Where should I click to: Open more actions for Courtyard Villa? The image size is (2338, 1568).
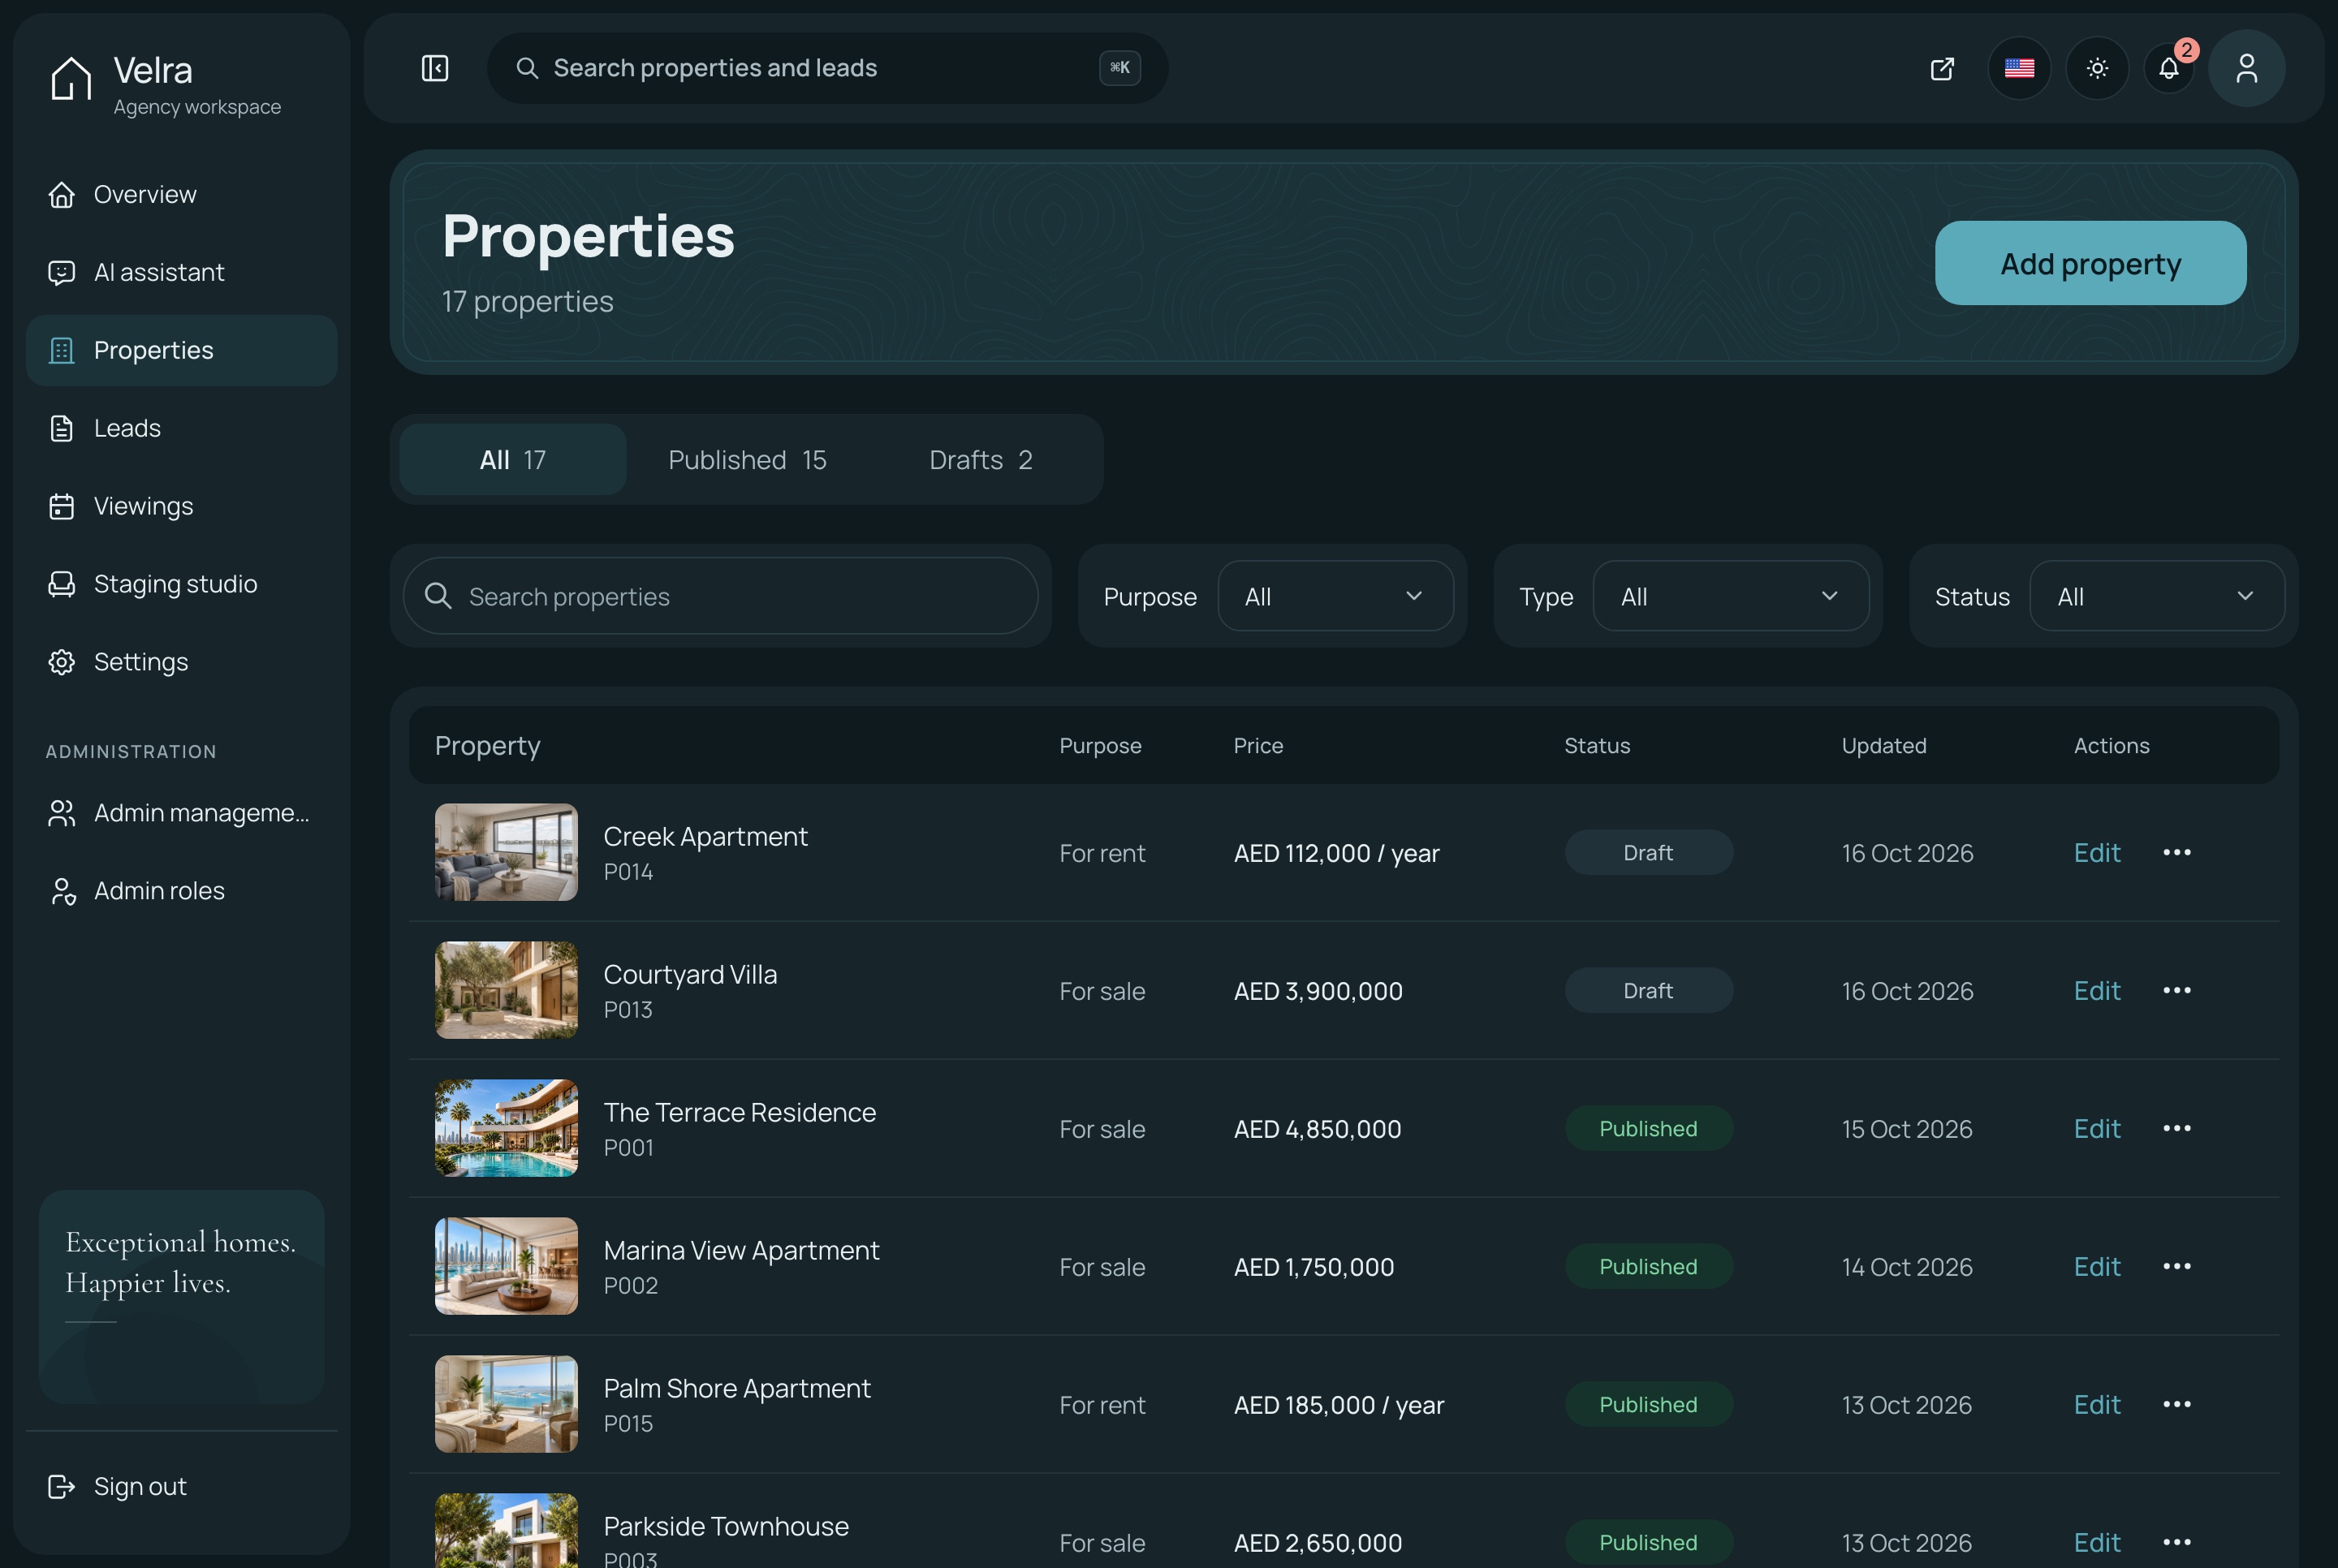pyautogui.click(x=2176, y=991)
